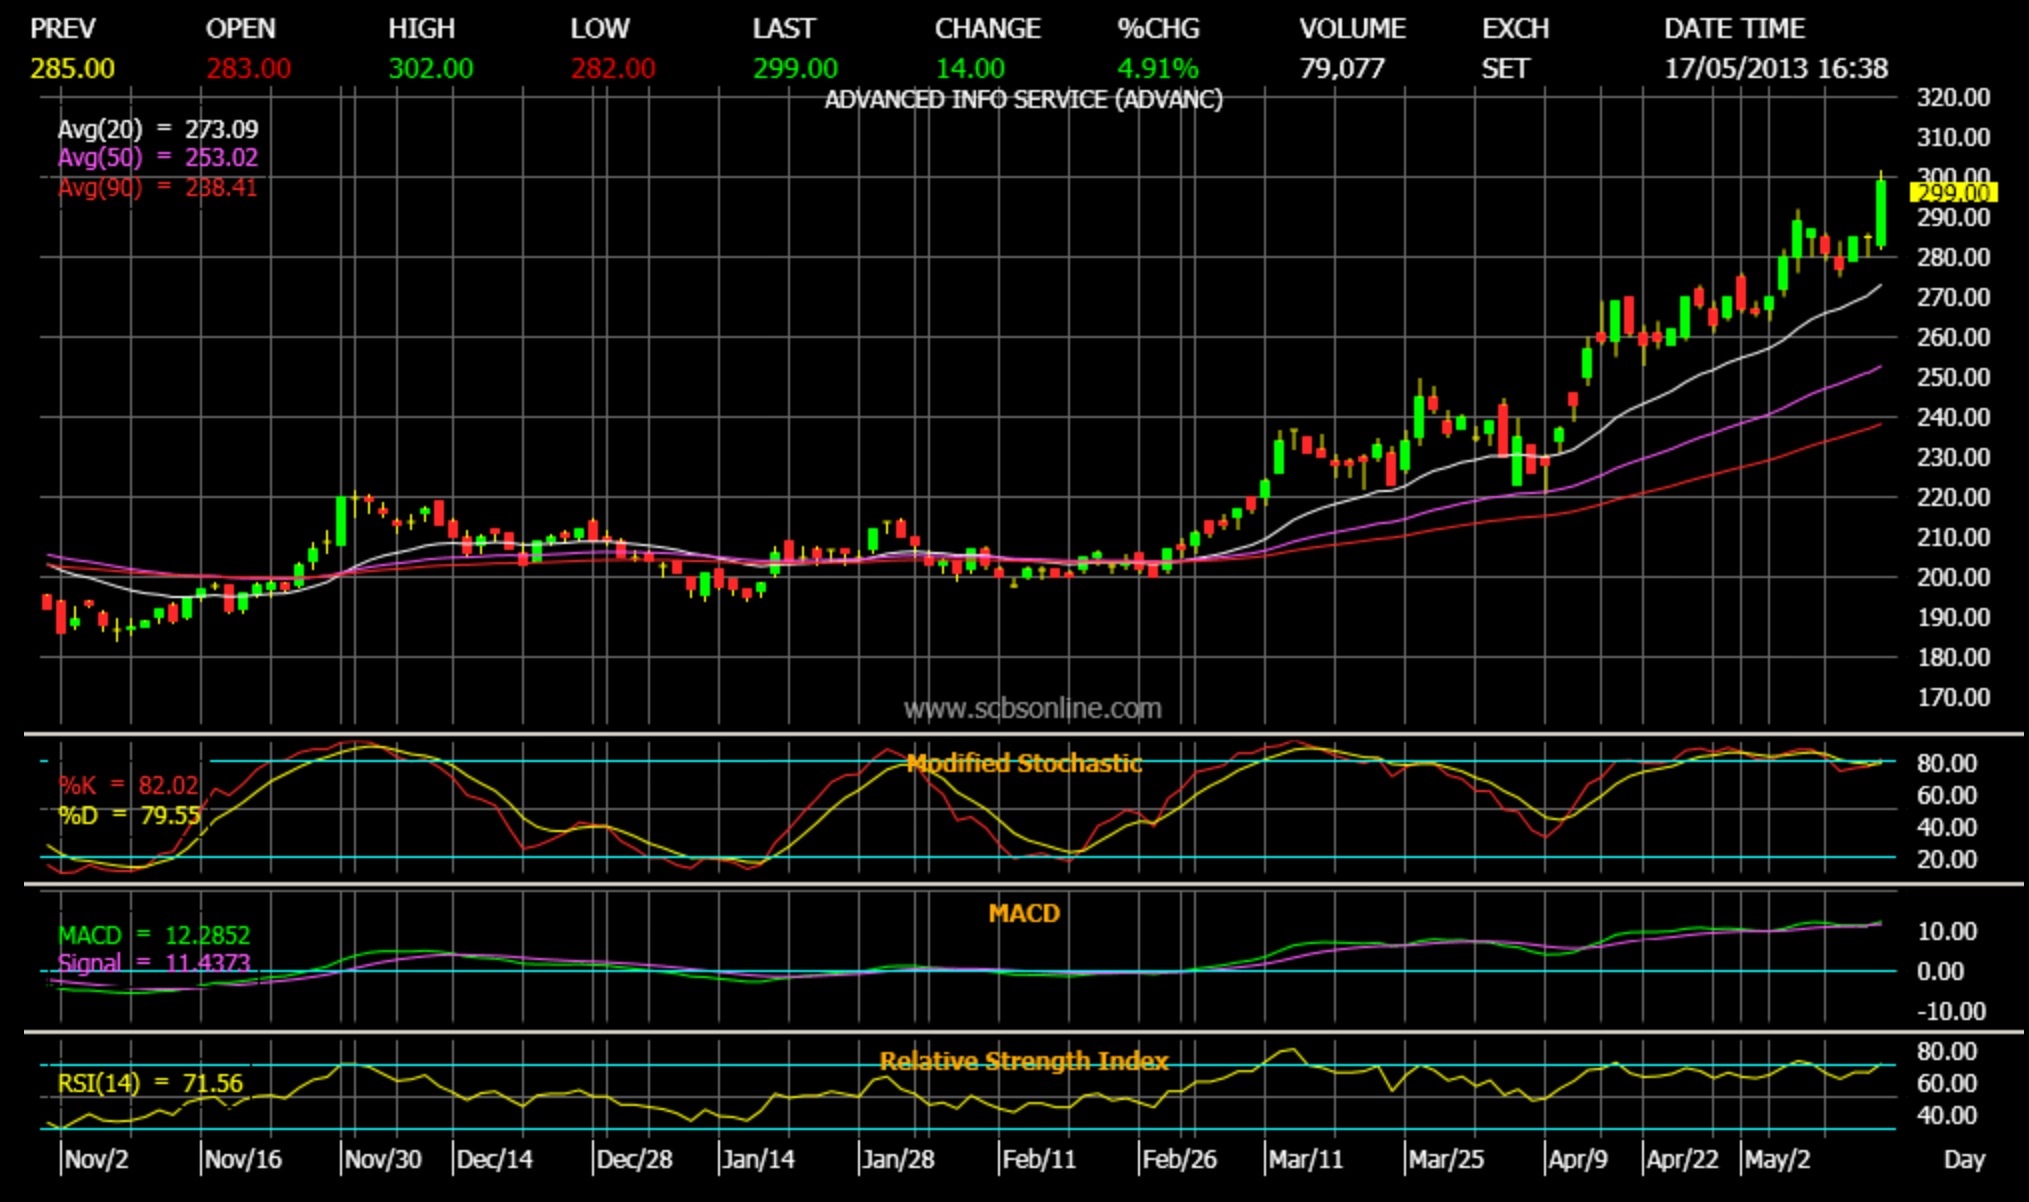The height and width of the screenshot is (1202, 2029).
Task: Click the Day timeframe label
Action: coord(1964,1160)
